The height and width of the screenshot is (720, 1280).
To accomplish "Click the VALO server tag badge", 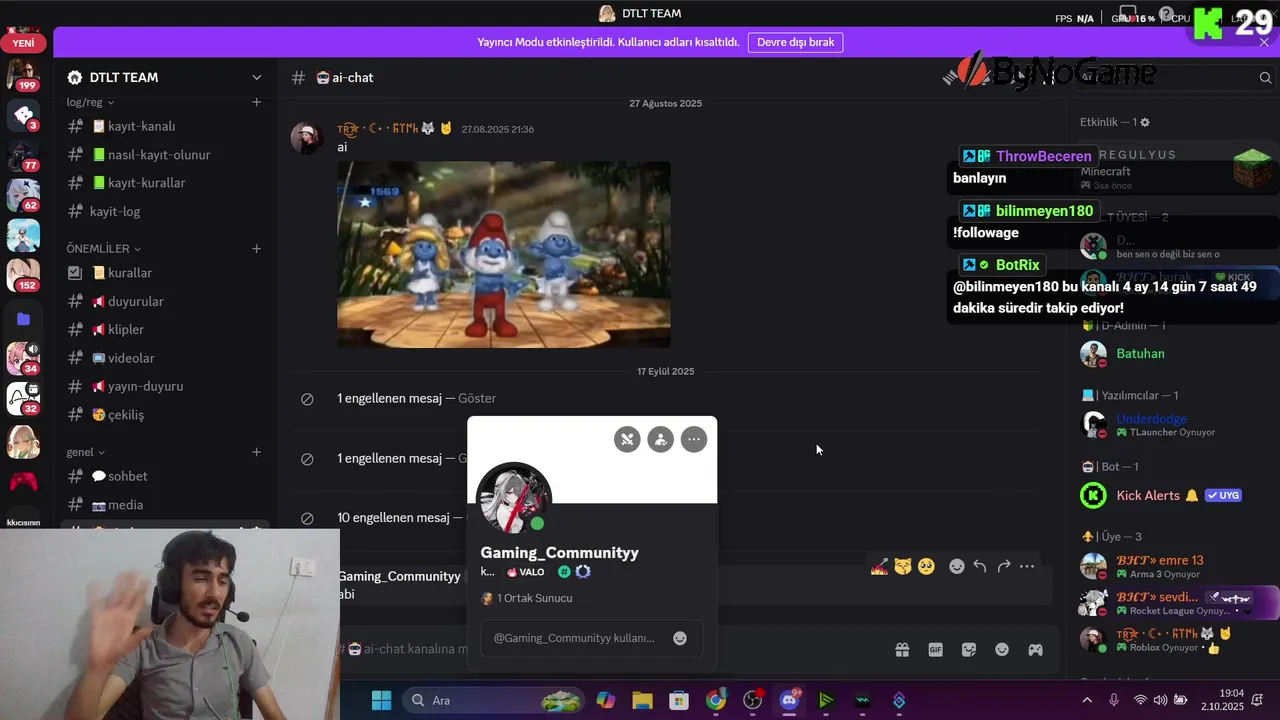I will [x=526, y=572].
